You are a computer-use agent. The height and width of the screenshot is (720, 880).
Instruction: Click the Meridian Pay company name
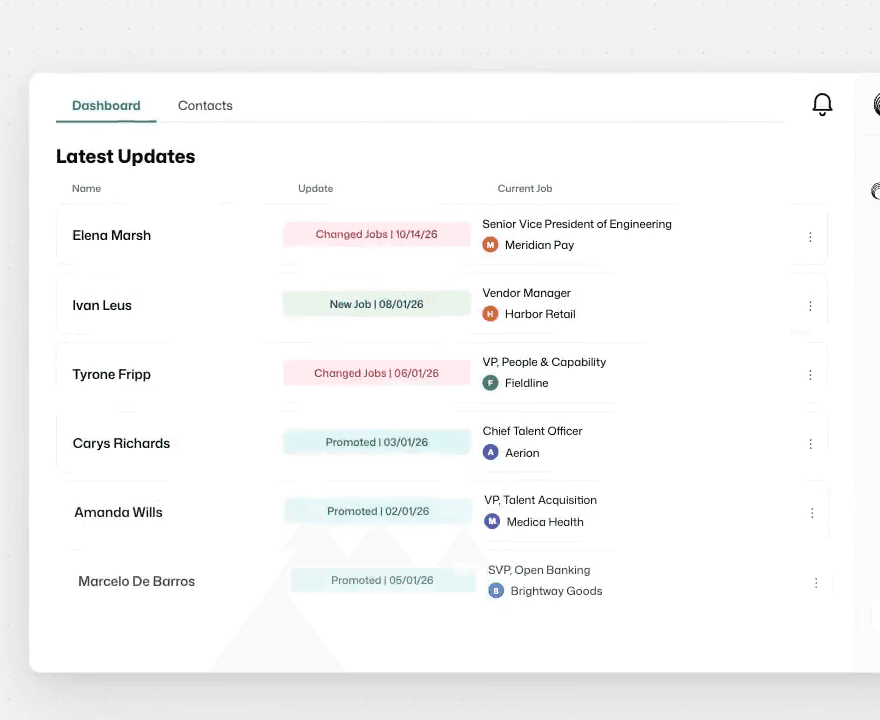539,245
